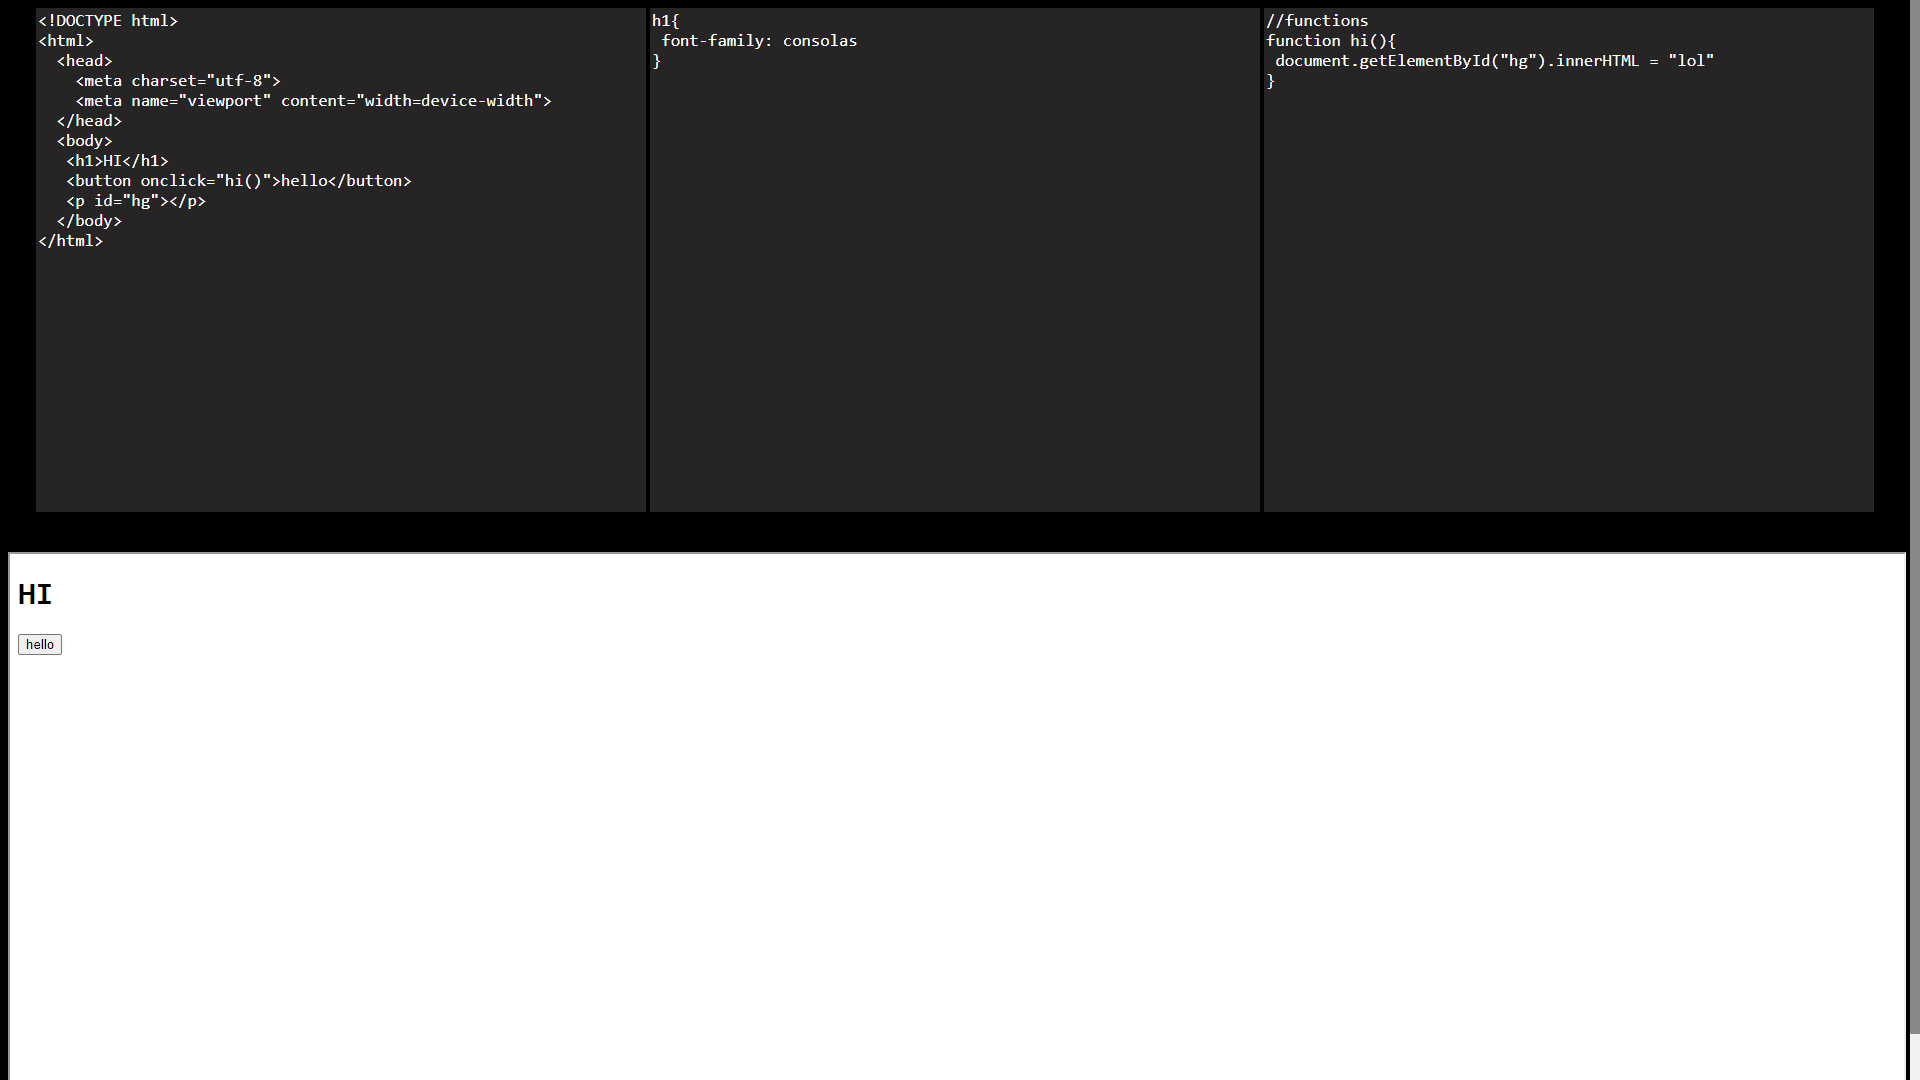Image resolution: width=1920 pixels, height=1080 pixels.
Task: Click the hello button in the preview
Action: 39,644
